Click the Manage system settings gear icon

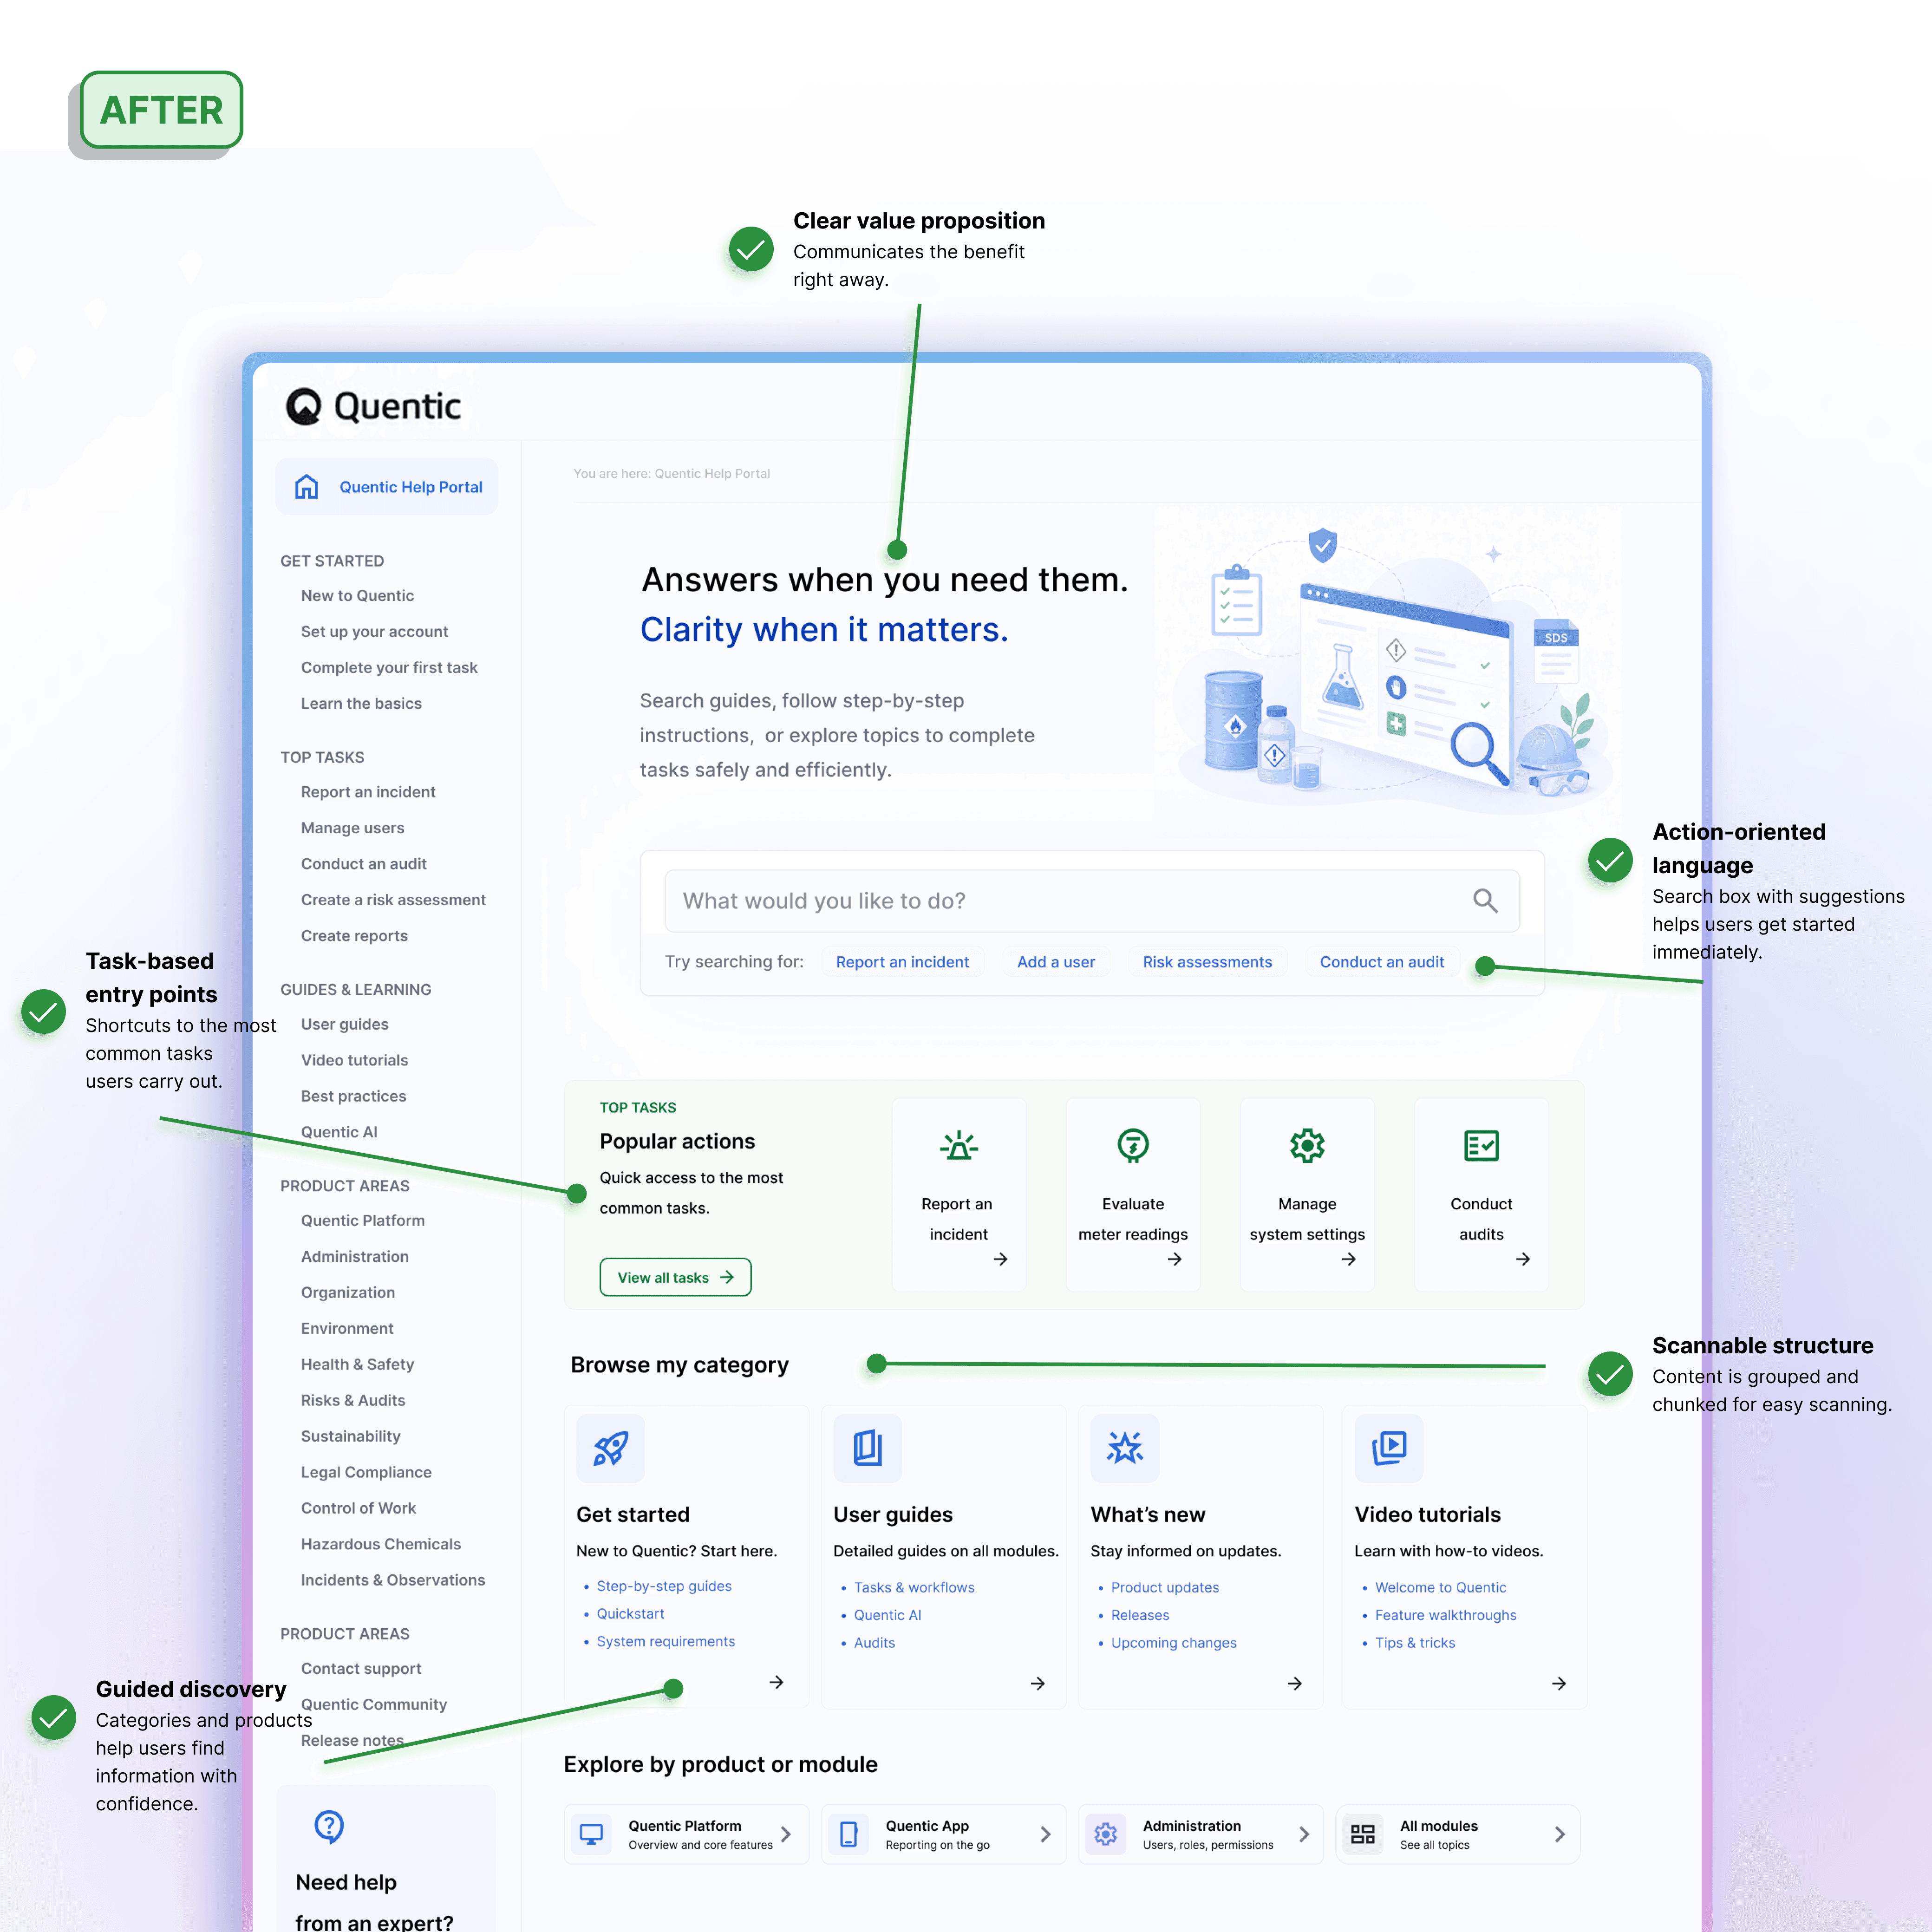(x=1307, y=1146)
